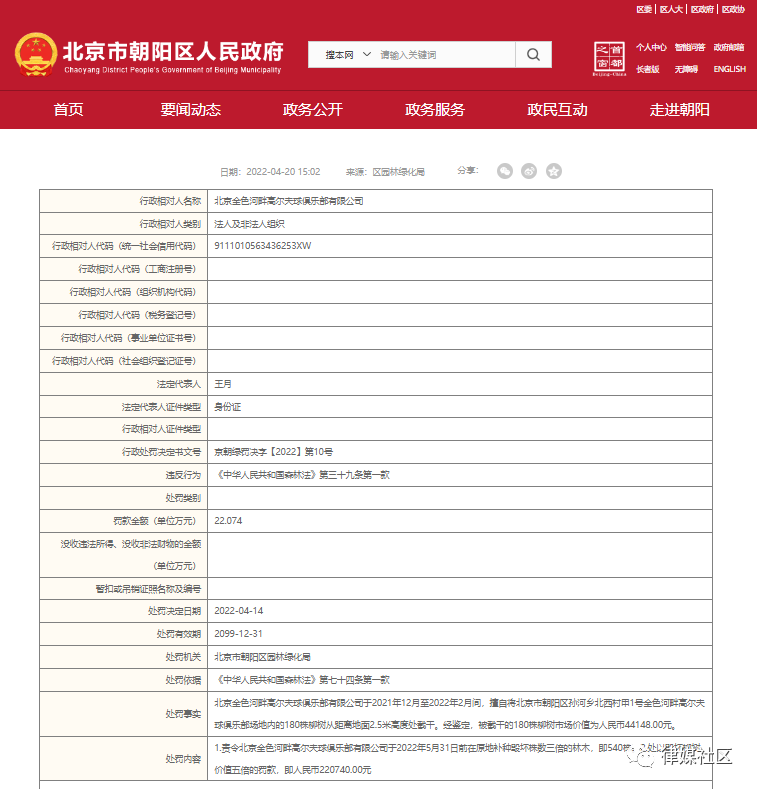Select 政务公开 in the navigation bar
The width and height of the screenshot is (757, 789).
click(x=312, y=110)
